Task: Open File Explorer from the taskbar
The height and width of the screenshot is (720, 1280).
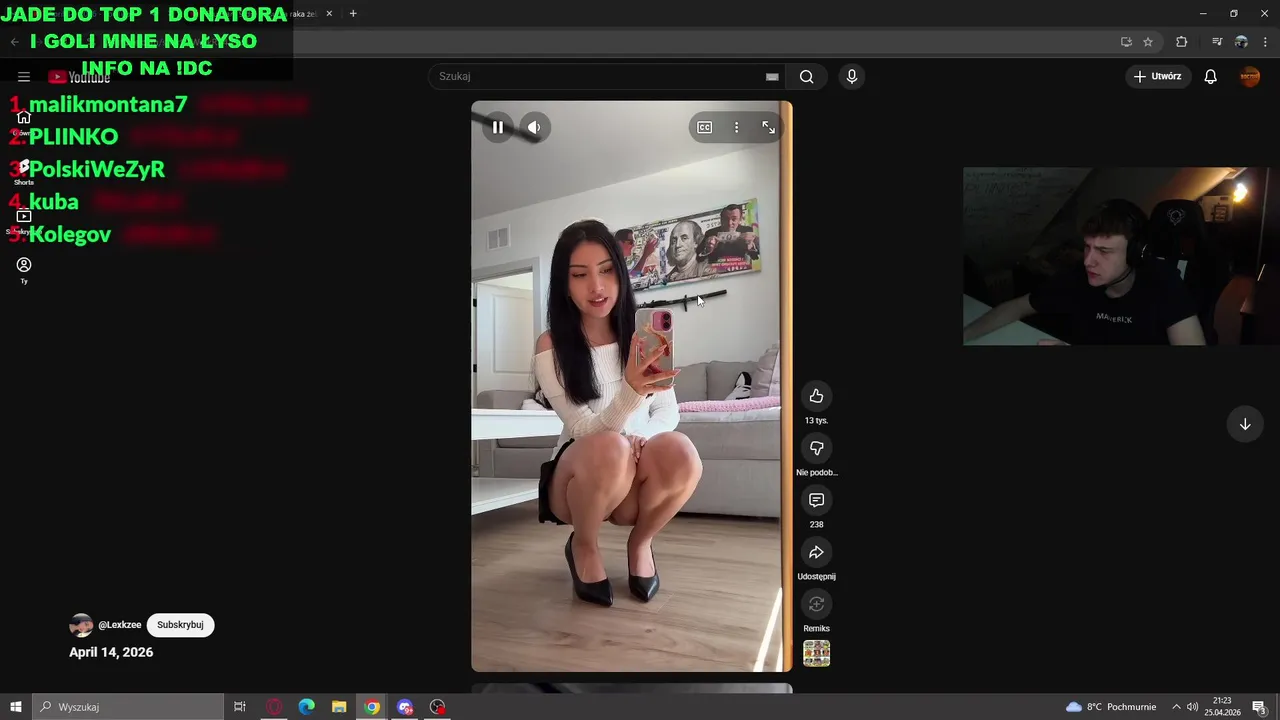Action: click(339, 707)
